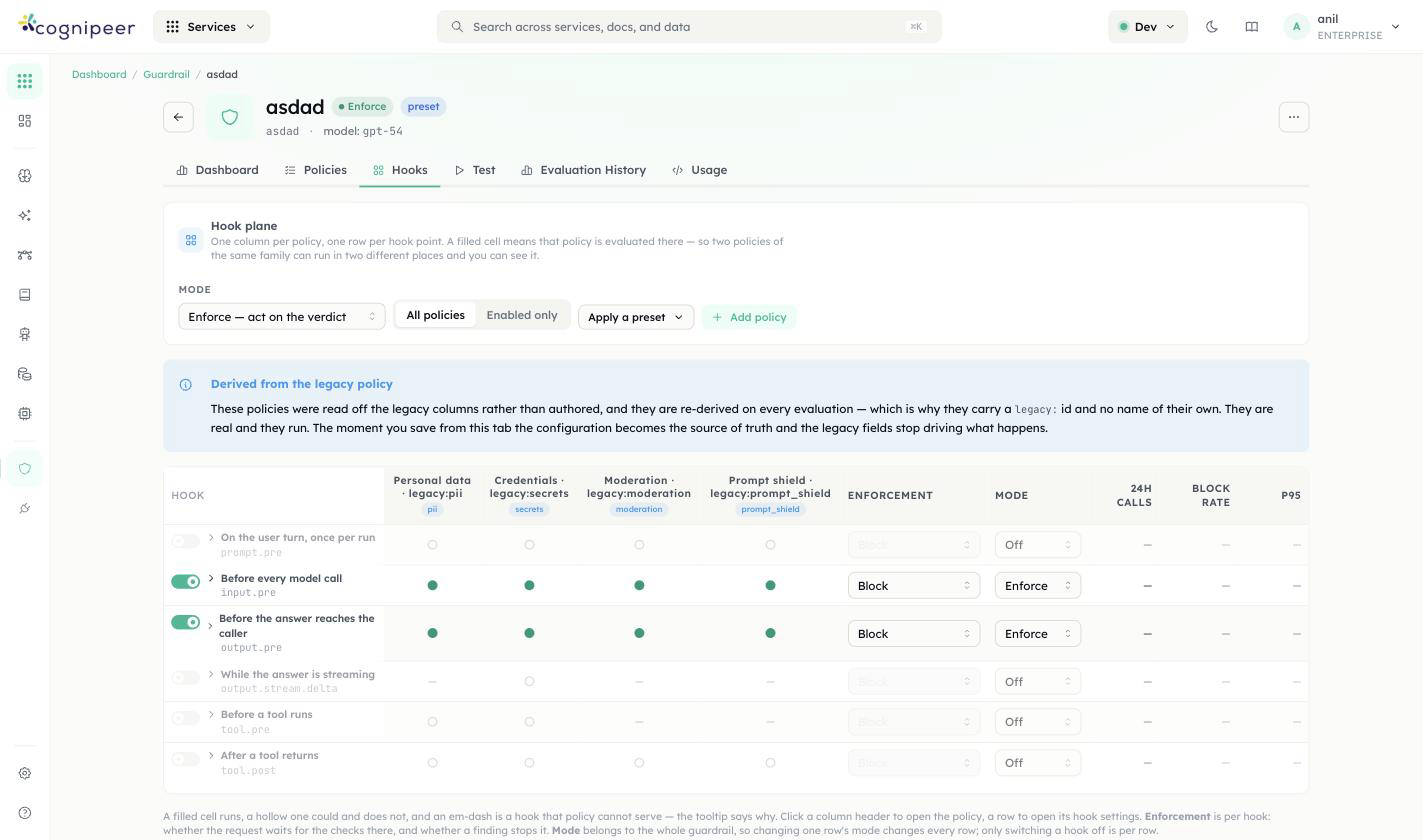
Task: Open the plug icon in the sidebar
Action: tap(25, 509)
